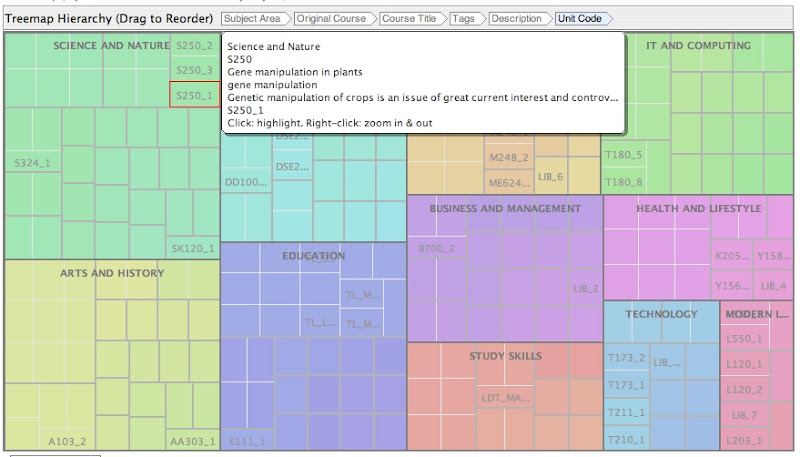Select the SK120_1 treemap cell
The height and width of the screenshot is (457, 800).
pyautogui.click(x=192, y=248)
